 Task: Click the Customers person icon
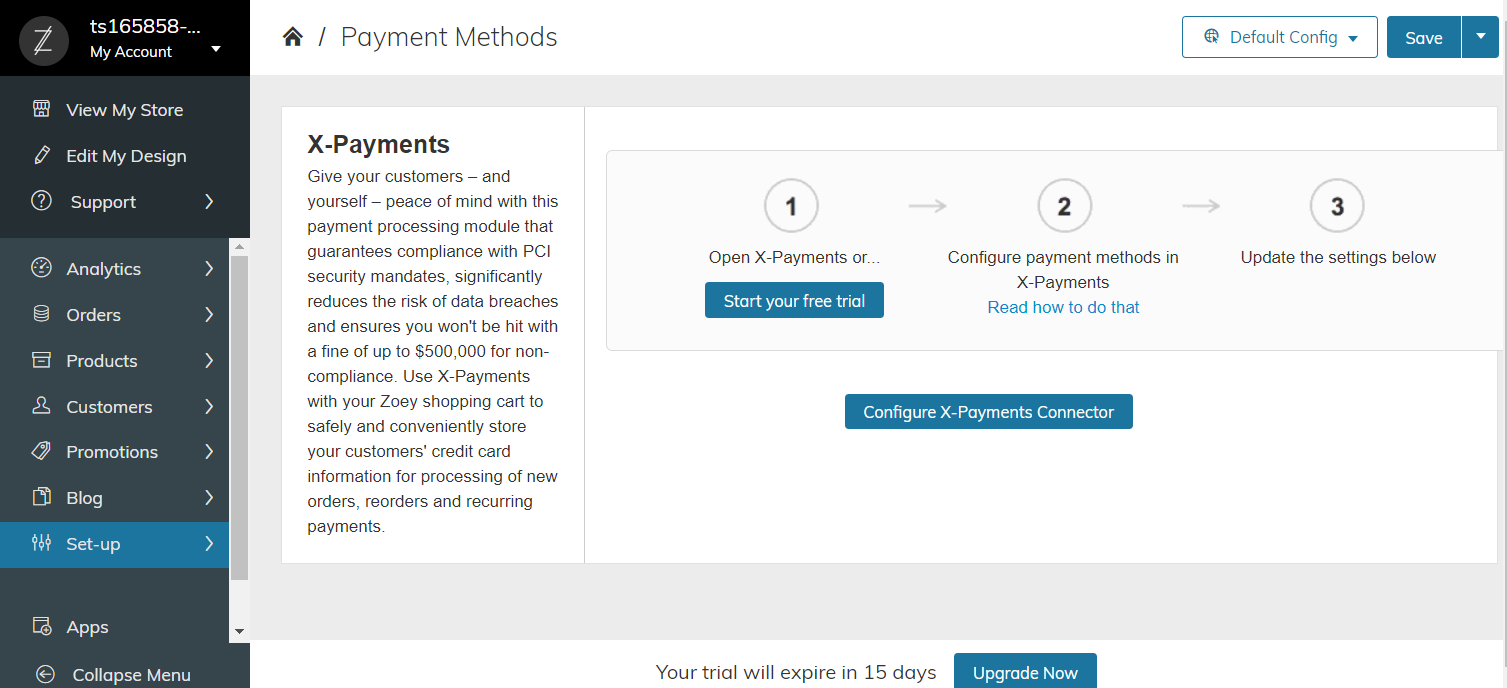coord(41,406)
